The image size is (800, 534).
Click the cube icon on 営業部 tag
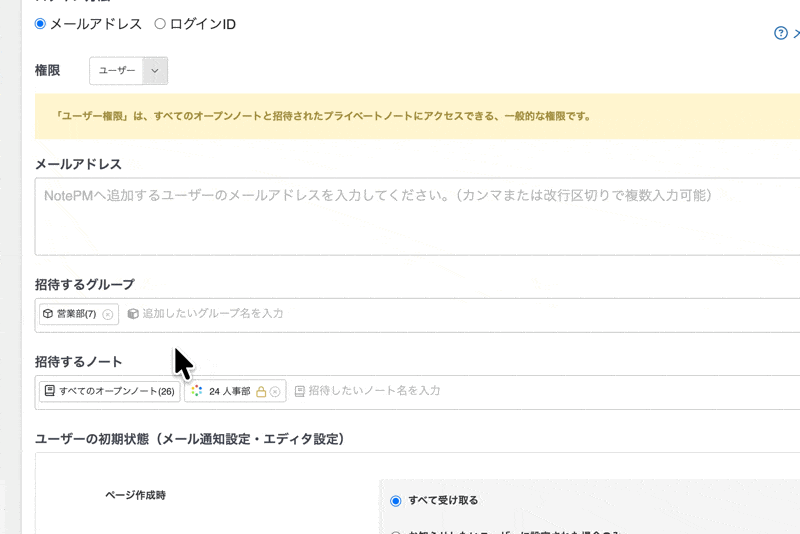point(48,314)
